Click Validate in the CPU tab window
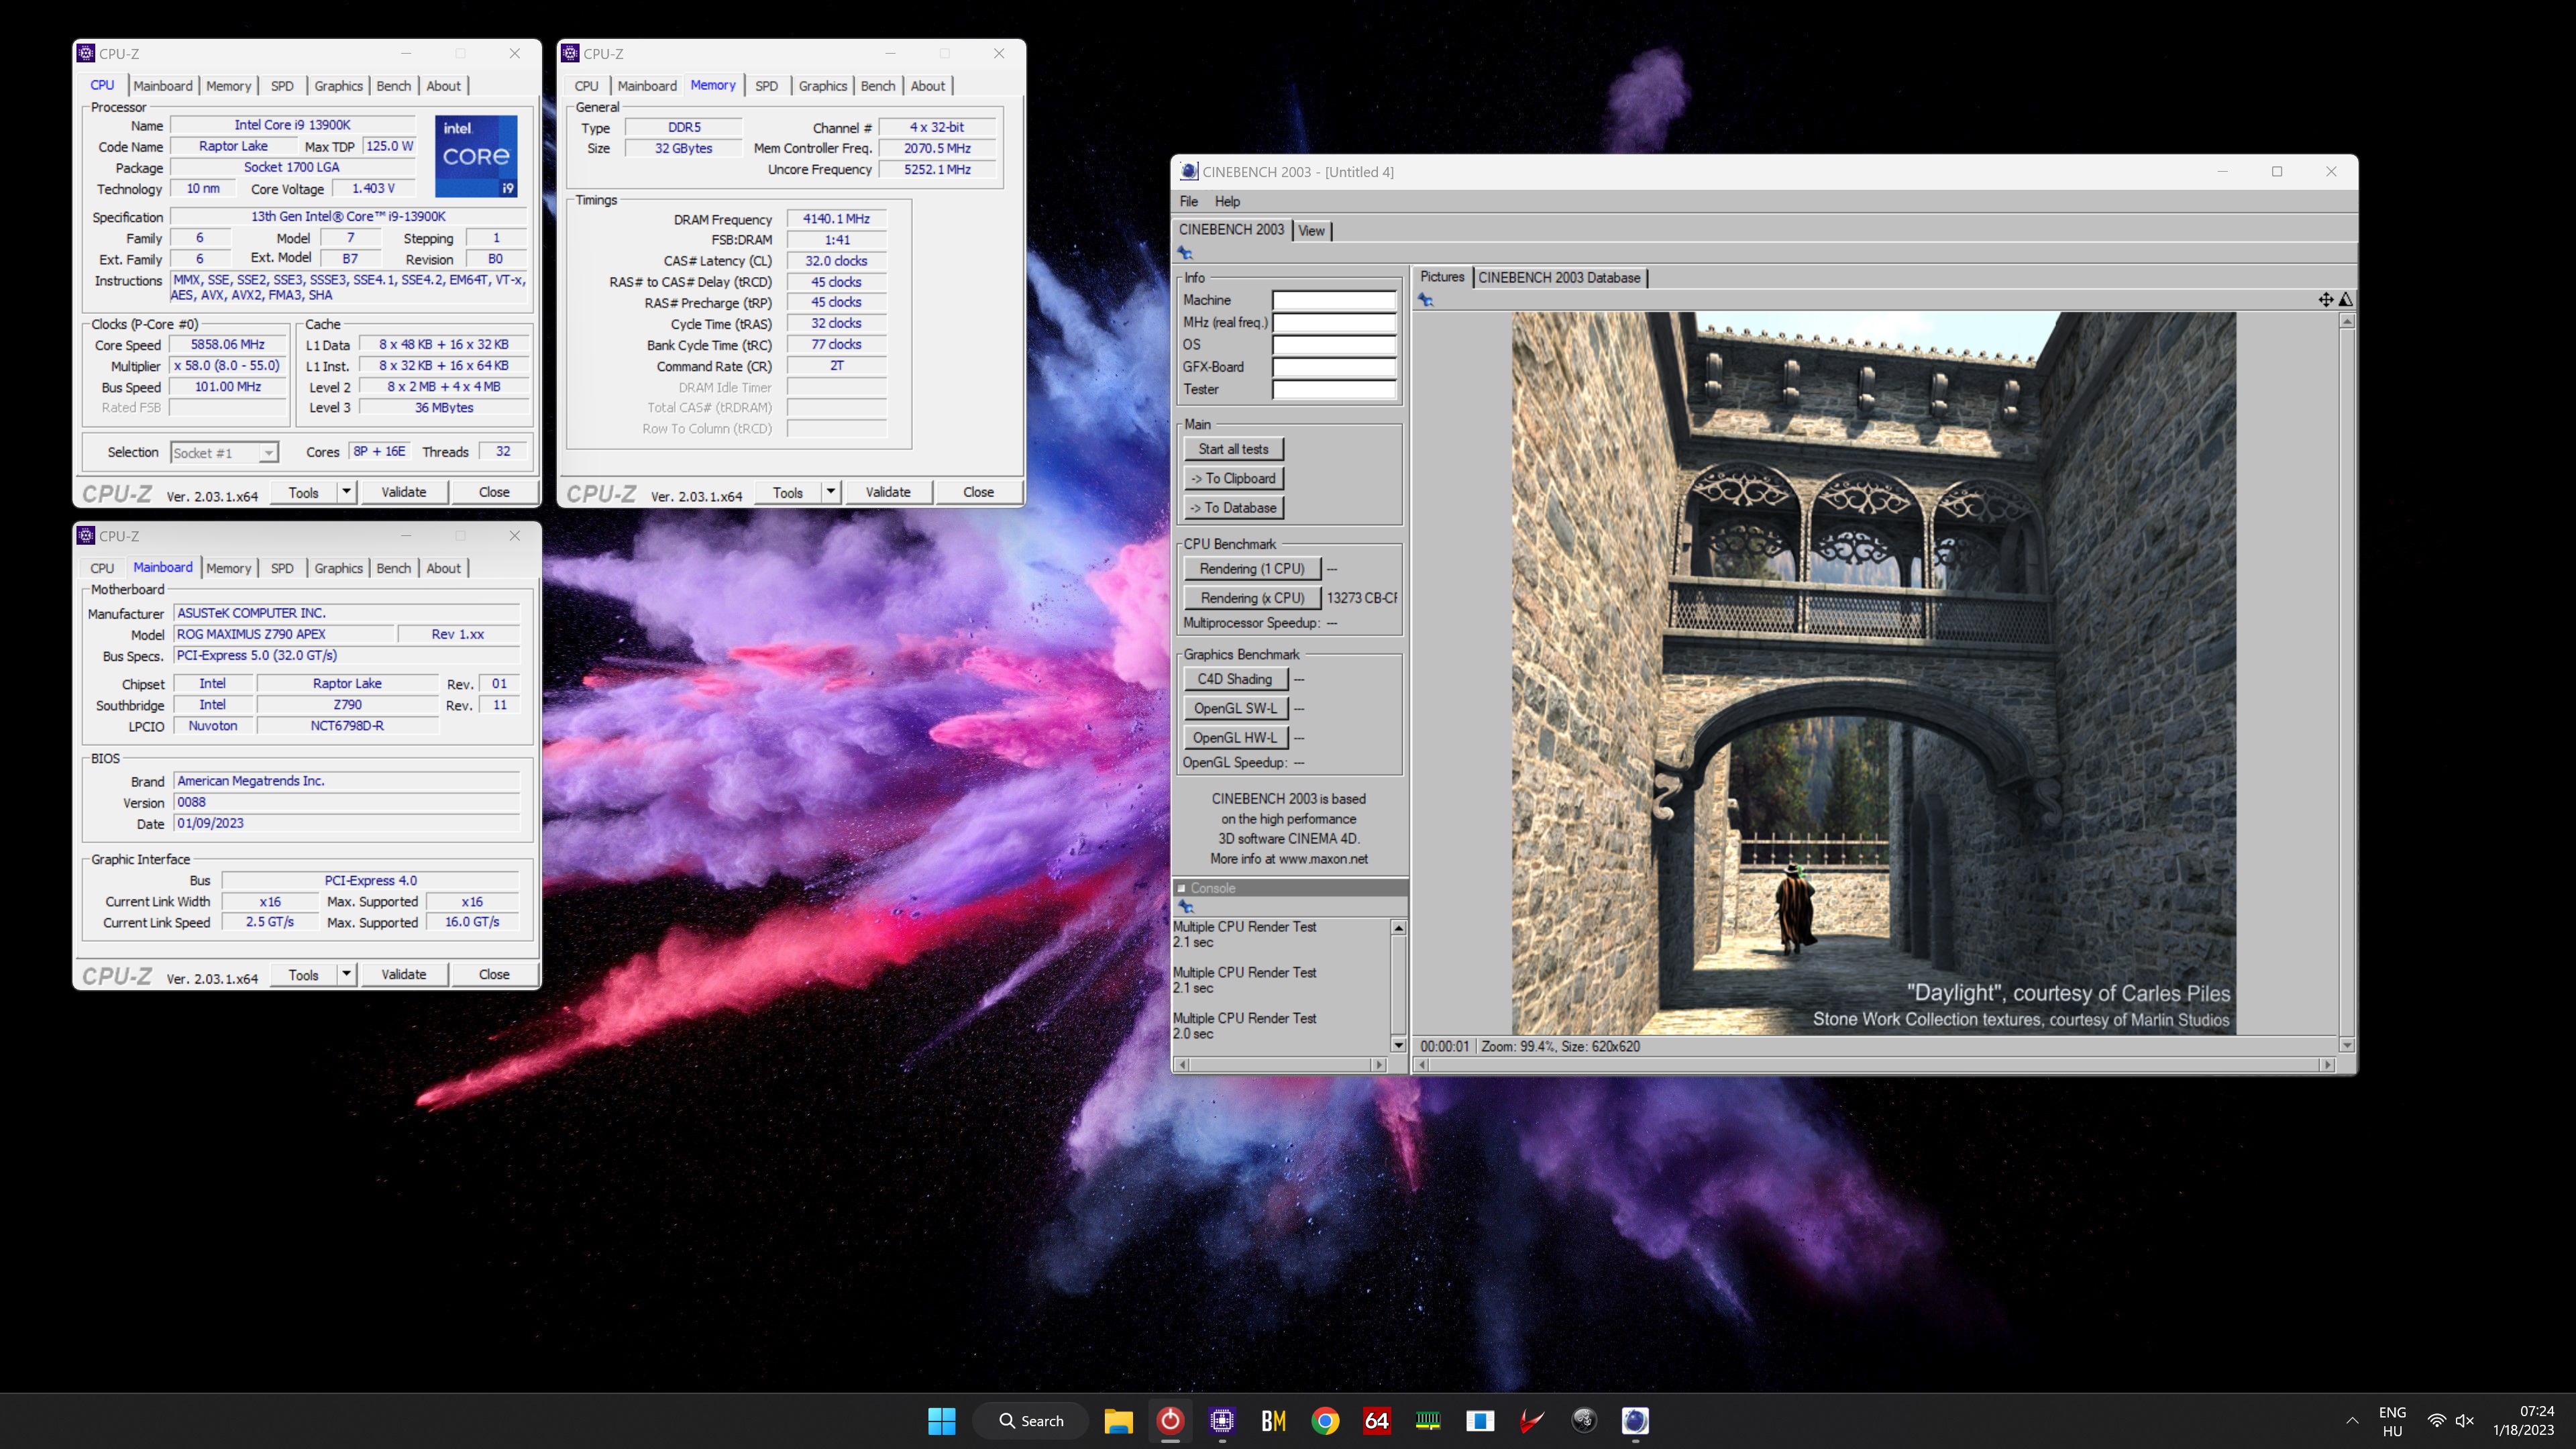 [x=404, y=492]
